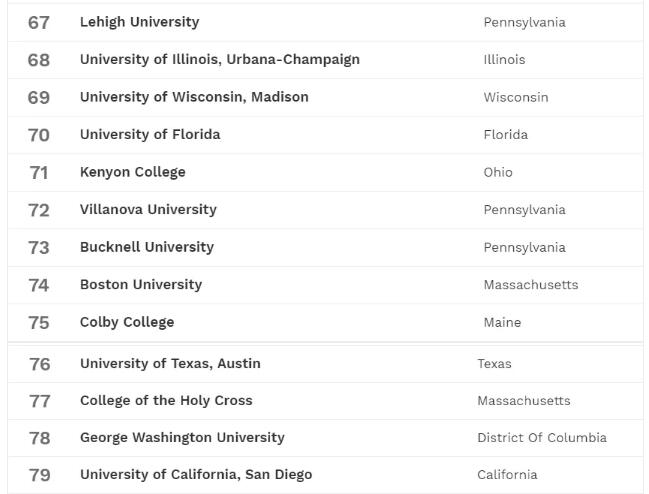Open the Colby College link
This screenshot has height=494, width=649.
(127, 322)
